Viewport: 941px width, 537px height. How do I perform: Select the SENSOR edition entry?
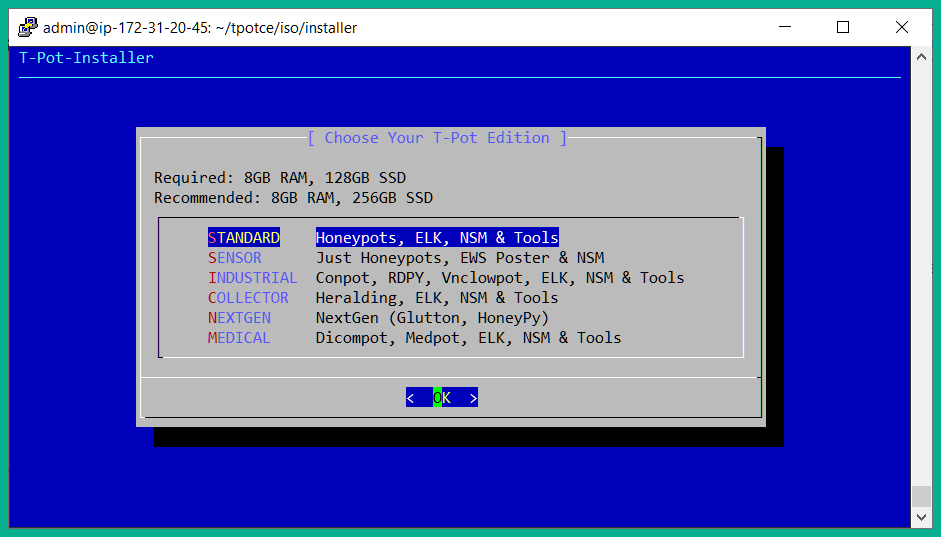click(x=235, y=258)
